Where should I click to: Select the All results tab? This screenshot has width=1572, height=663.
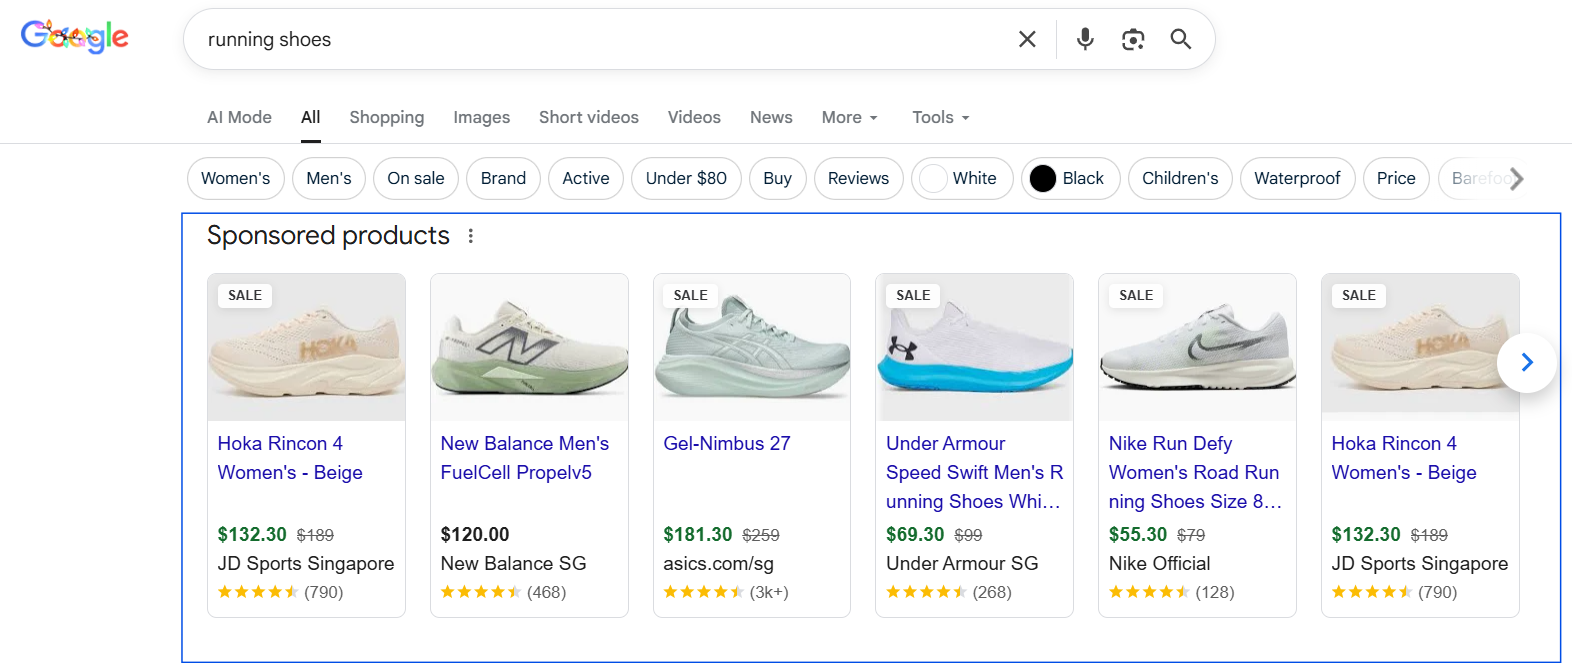pos(311,117)
